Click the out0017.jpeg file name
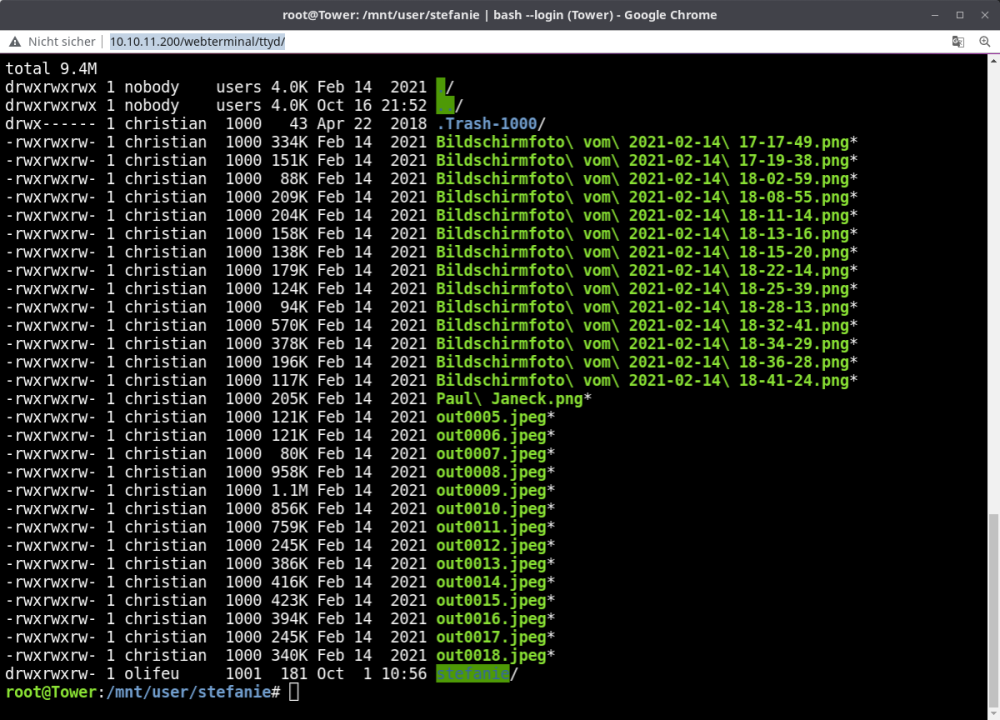1000x720 pixels. 495,637
